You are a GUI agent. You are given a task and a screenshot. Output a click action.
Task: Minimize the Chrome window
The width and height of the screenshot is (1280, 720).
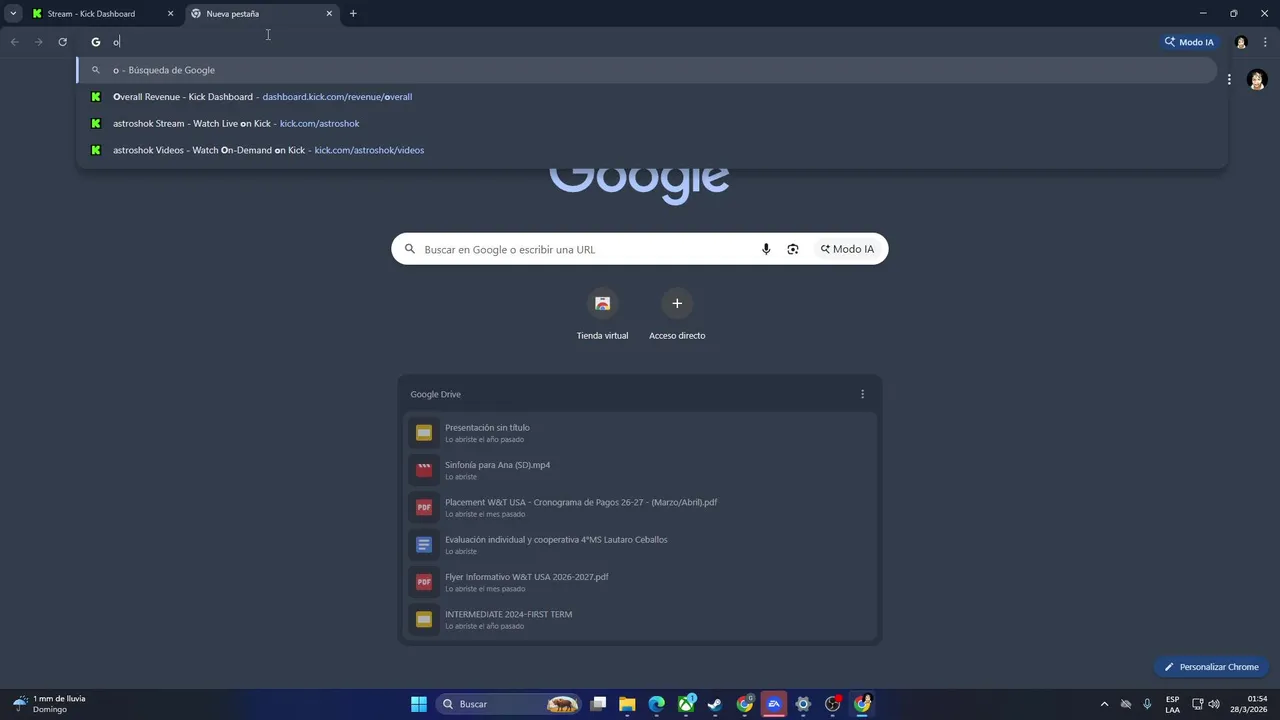tap(1203, 14)
